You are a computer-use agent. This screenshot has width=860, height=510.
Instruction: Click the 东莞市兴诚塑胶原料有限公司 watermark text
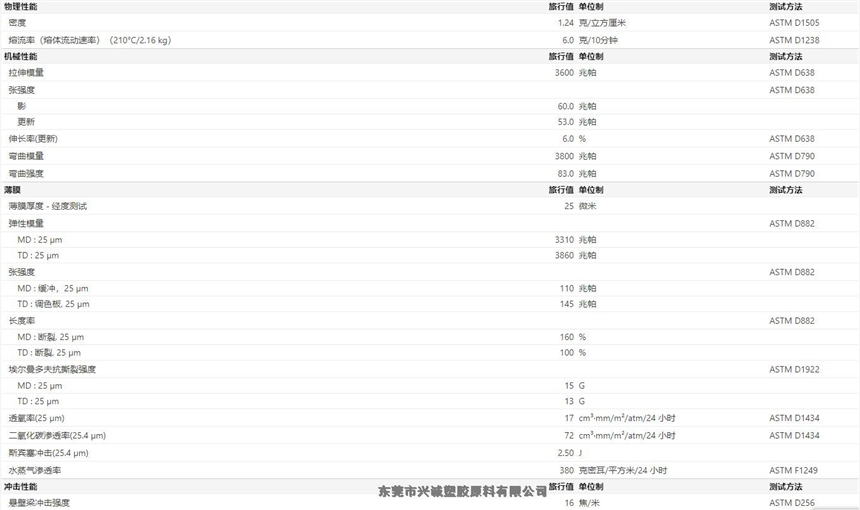pos(463,492)
